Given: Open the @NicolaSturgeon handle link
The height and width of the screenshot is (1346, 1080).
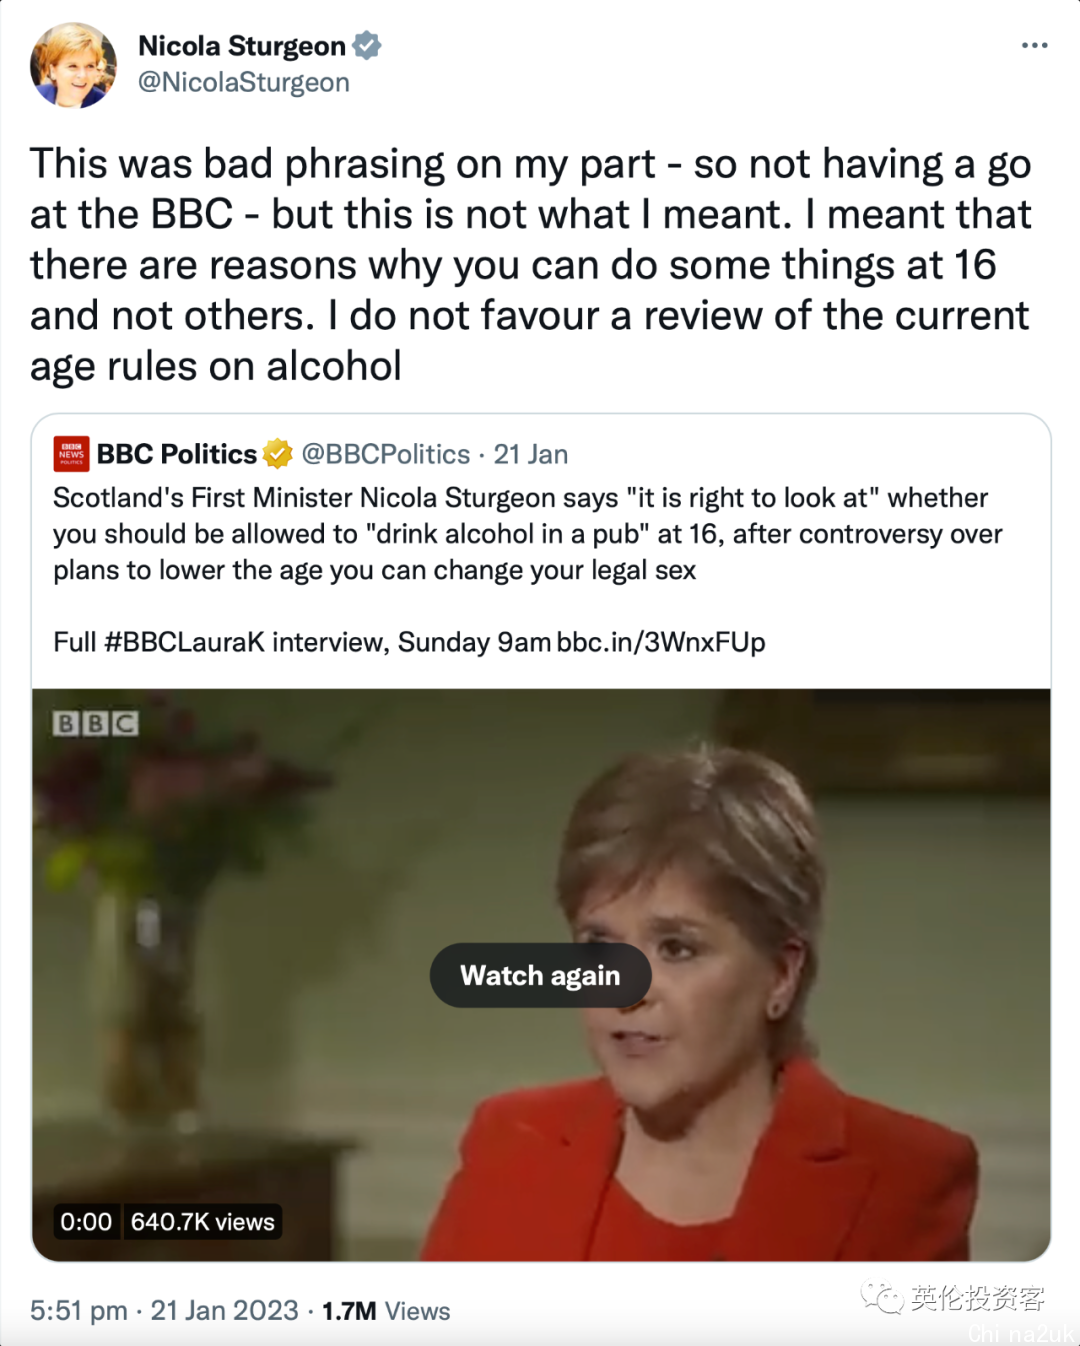Looking at the screenshot, I should click(244, 83).
